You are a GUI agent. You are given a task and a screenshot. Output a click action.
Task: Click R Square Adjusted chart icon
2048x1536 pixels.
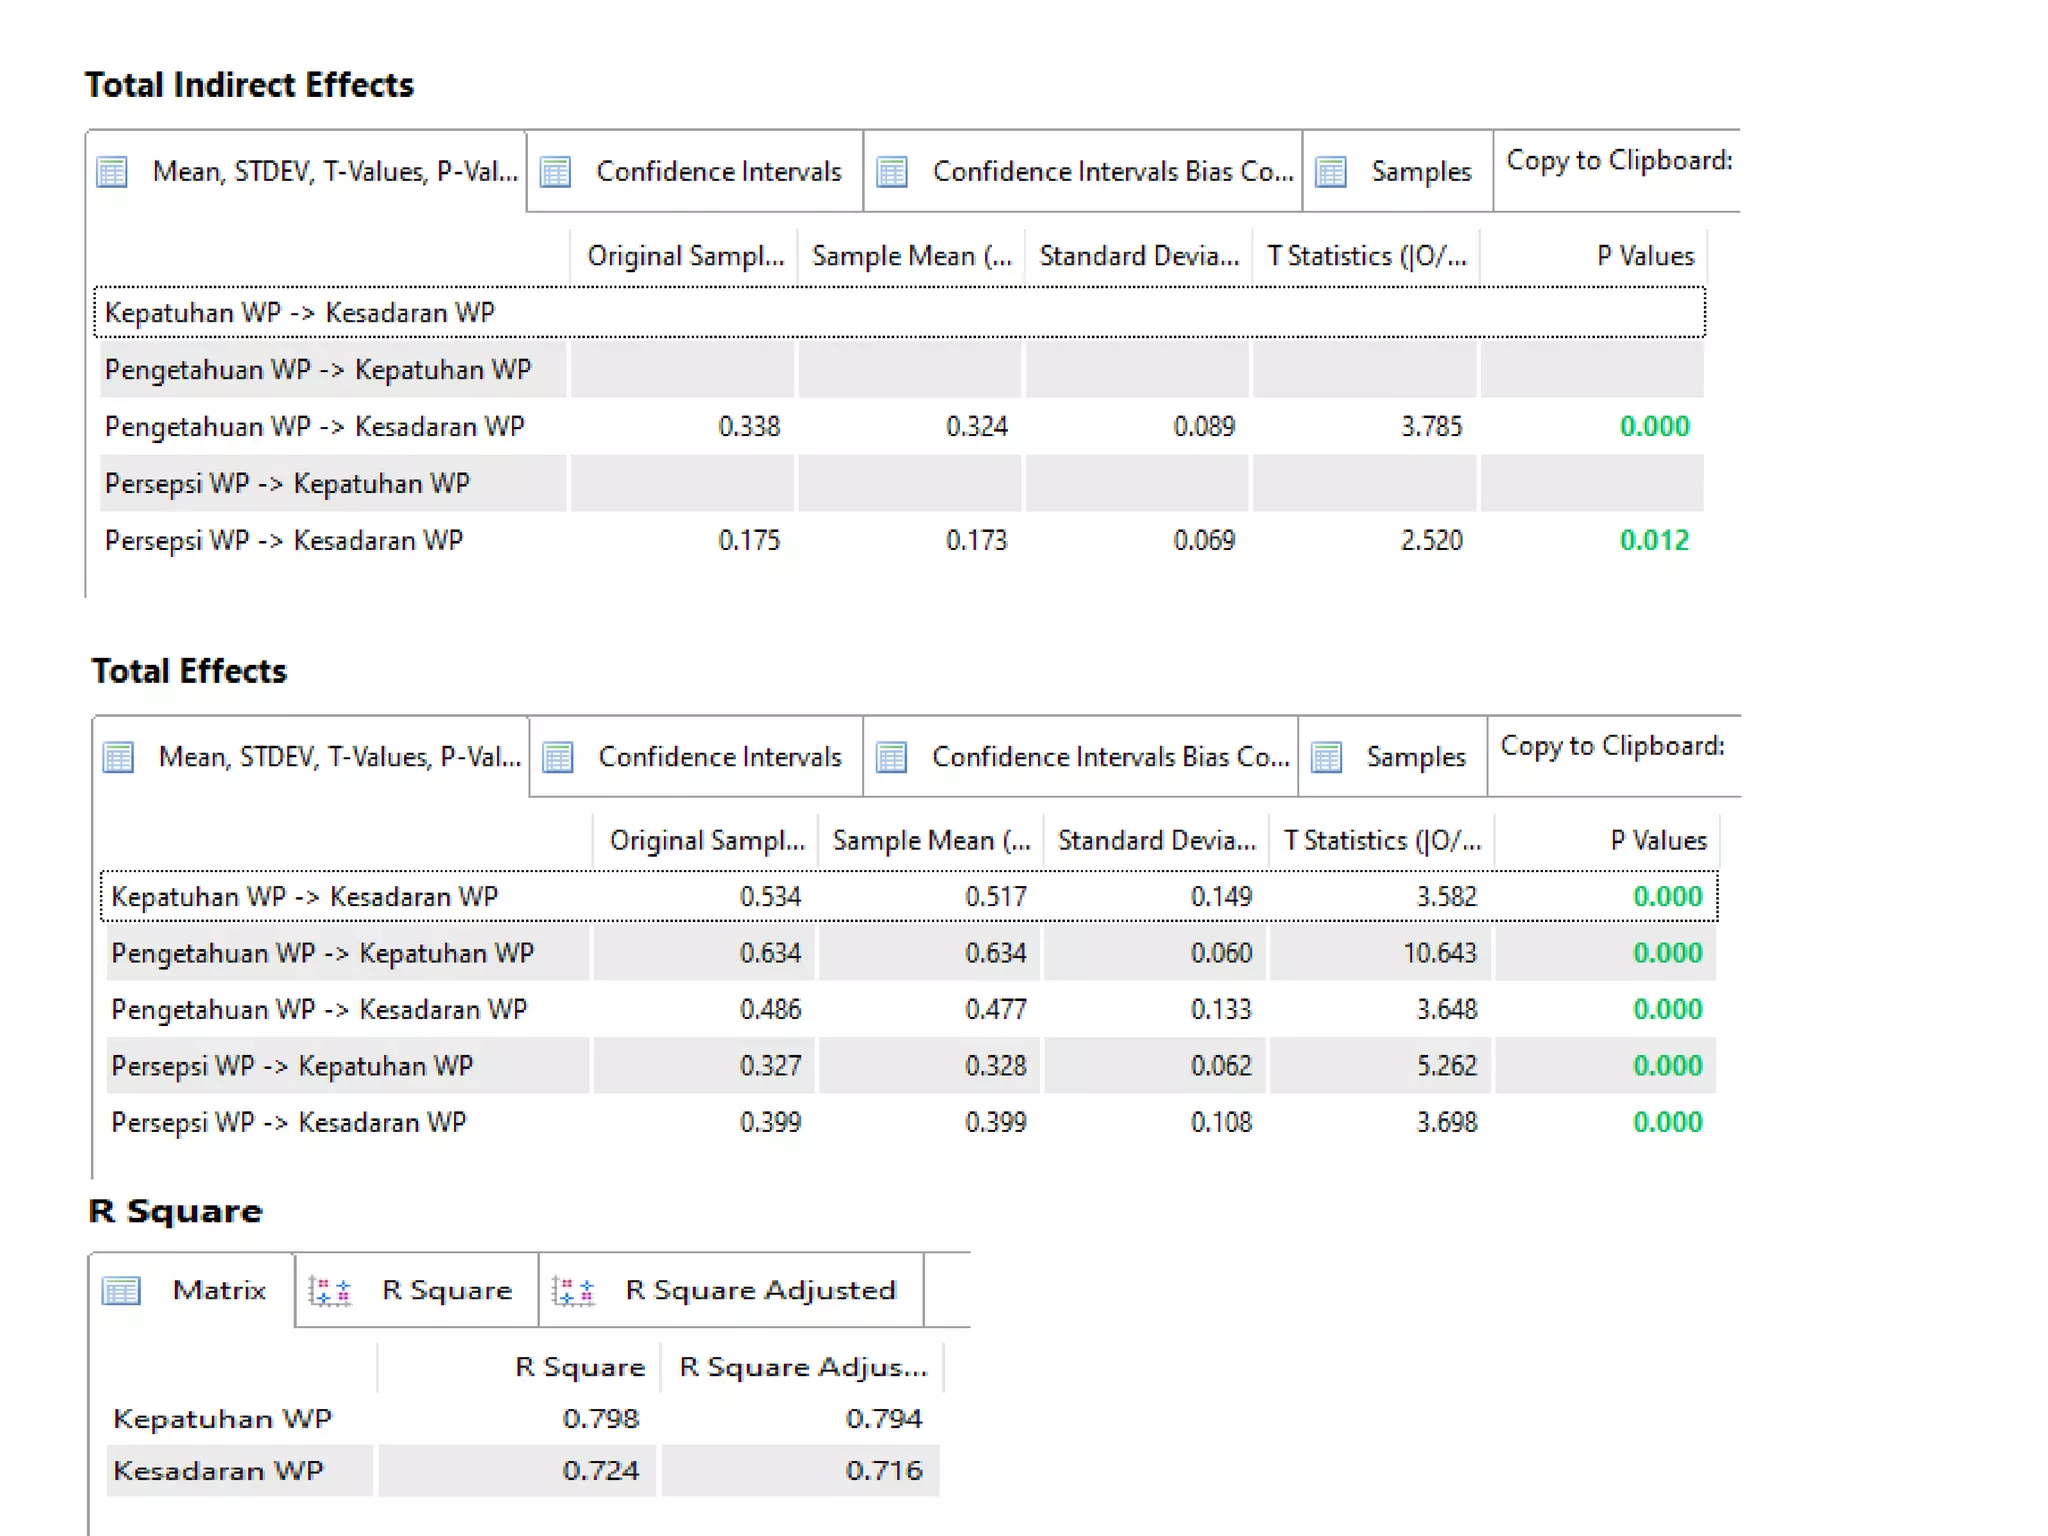[574, 1291]
